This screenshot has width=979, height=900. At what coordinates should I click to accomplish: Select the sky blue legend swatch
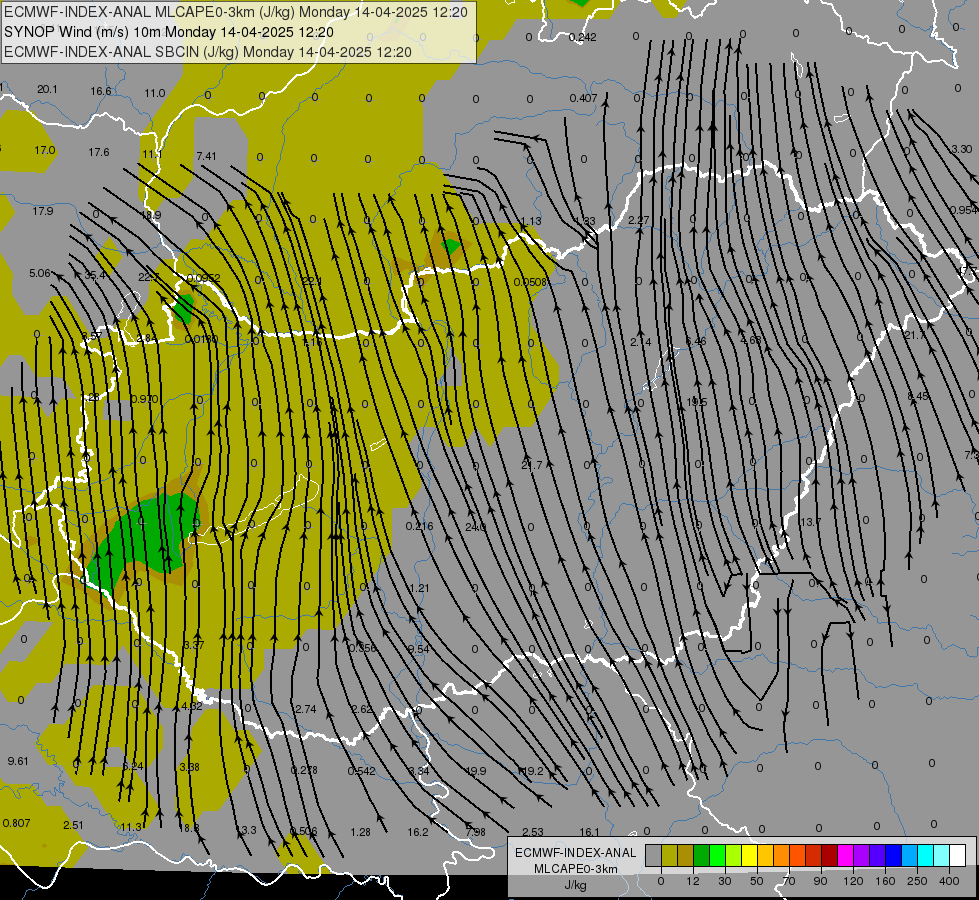(x=909, y=855)
